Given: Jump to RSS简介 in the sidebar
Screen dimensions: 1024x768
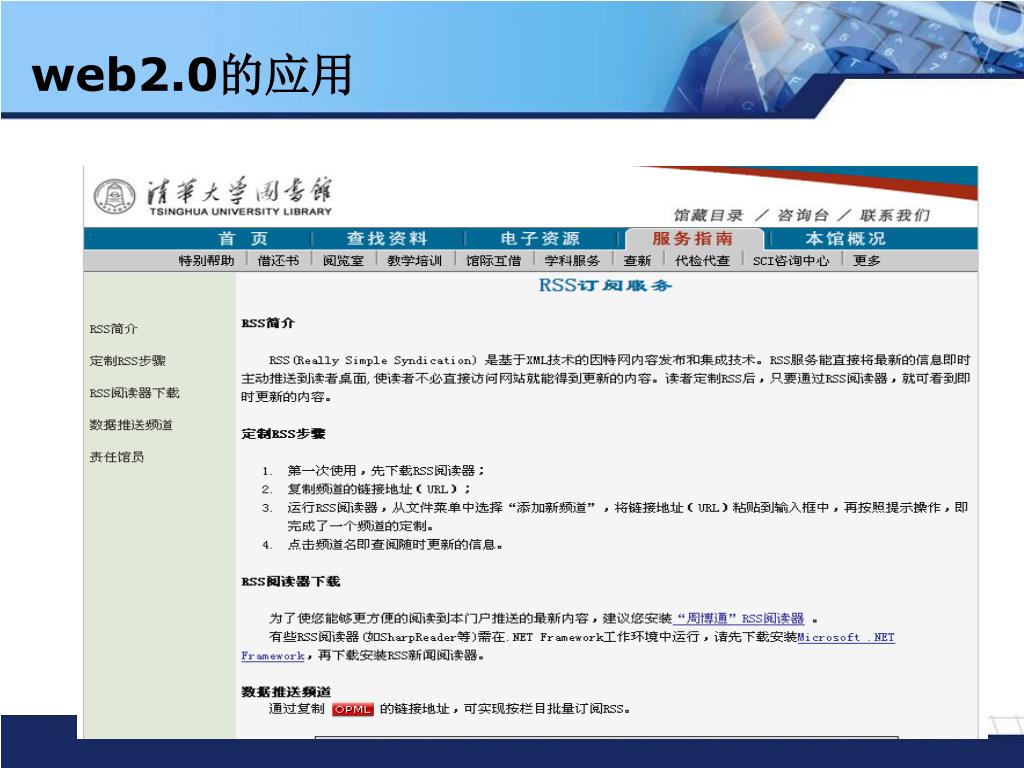Looking at the screenshot, I should coord(113,329).
